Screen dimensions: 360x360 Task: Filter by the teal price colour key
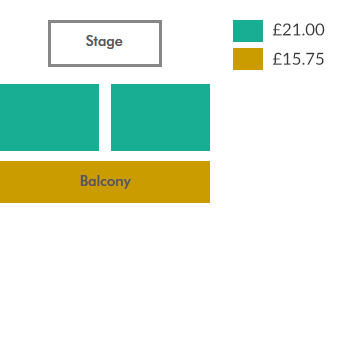point(248,31)
